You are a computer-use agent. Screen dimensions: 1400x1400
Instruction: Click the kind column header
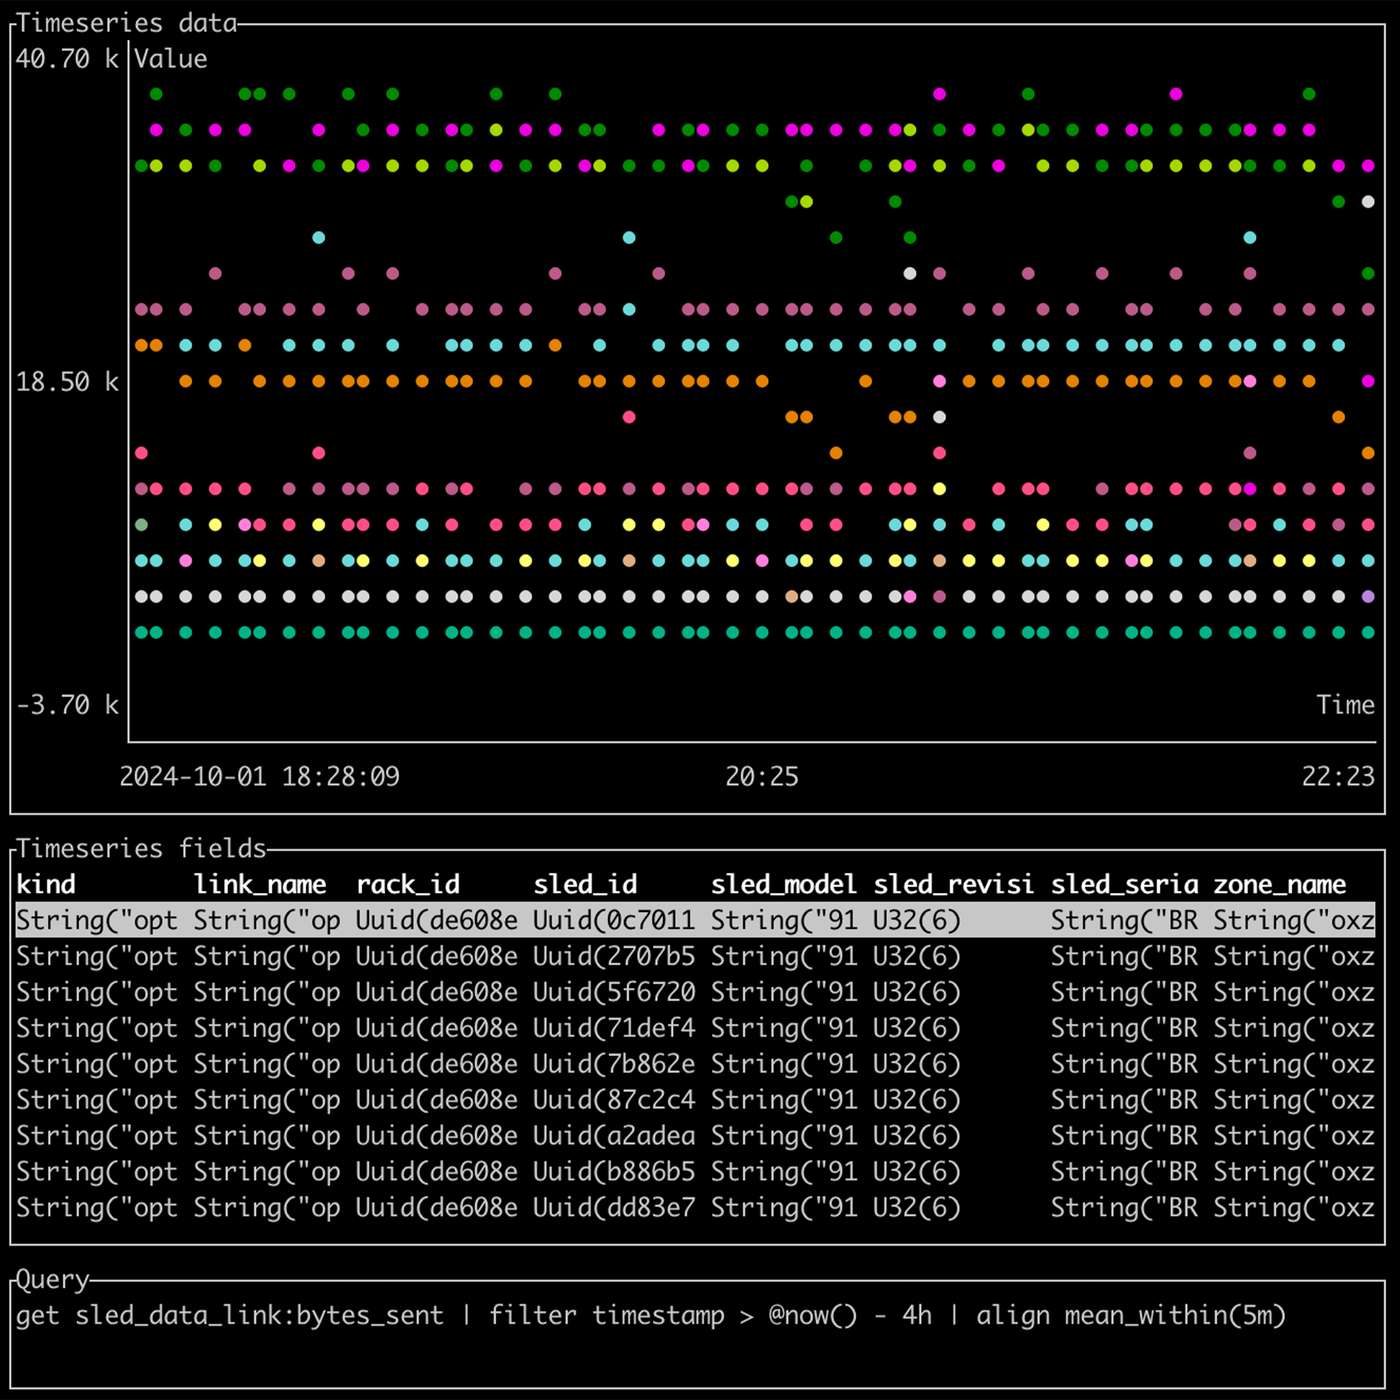(x=46, y=884)
